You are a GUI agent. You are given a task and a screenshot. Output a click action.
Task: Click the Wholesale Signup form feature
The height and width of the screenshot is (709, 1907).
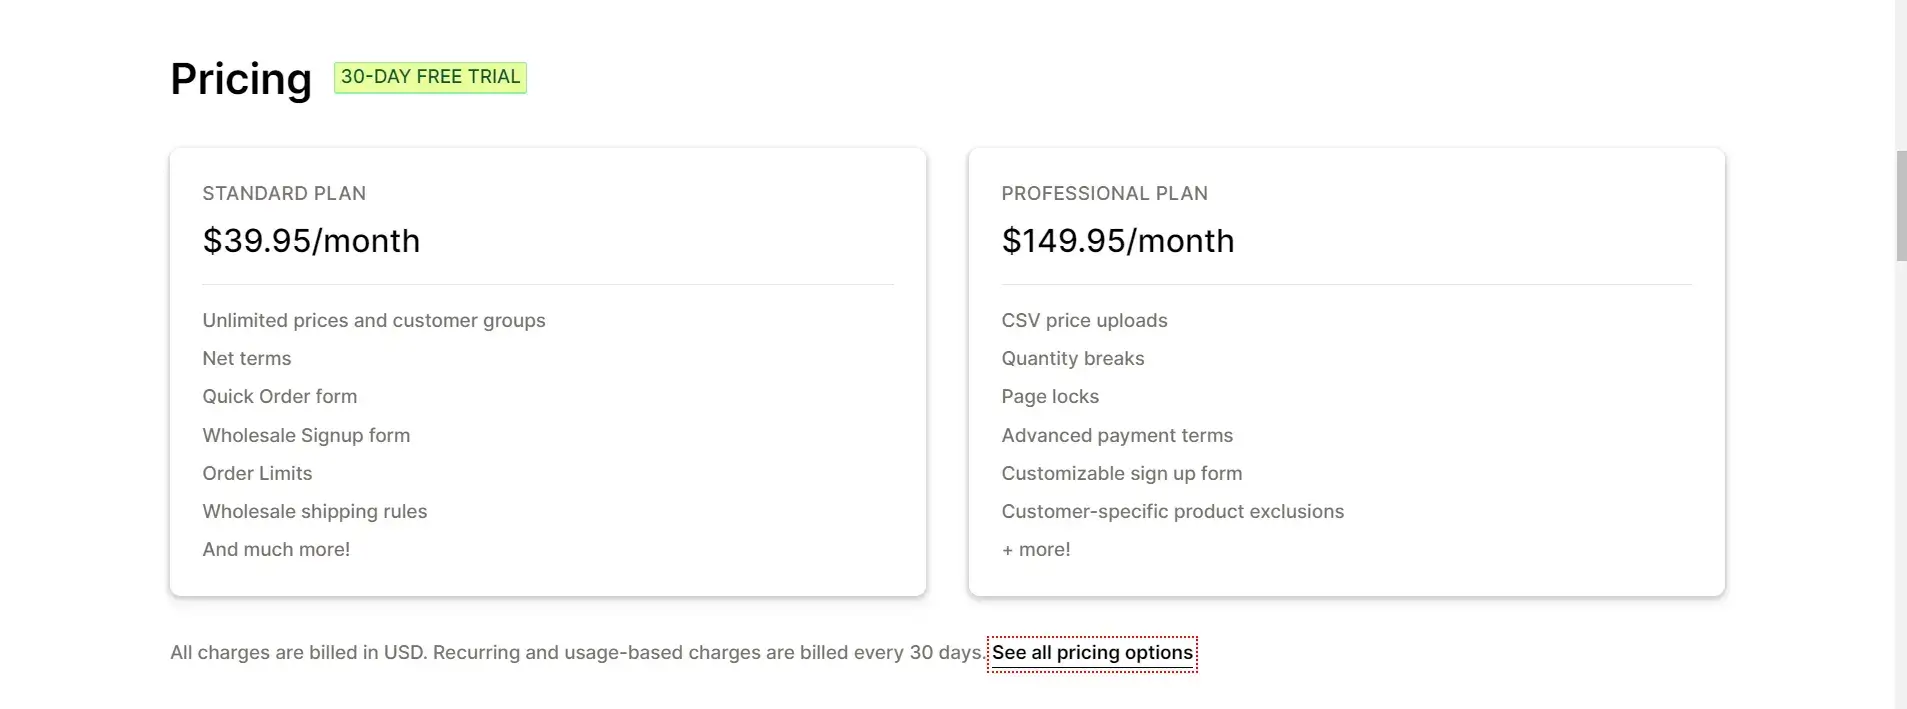coord(306,436)
